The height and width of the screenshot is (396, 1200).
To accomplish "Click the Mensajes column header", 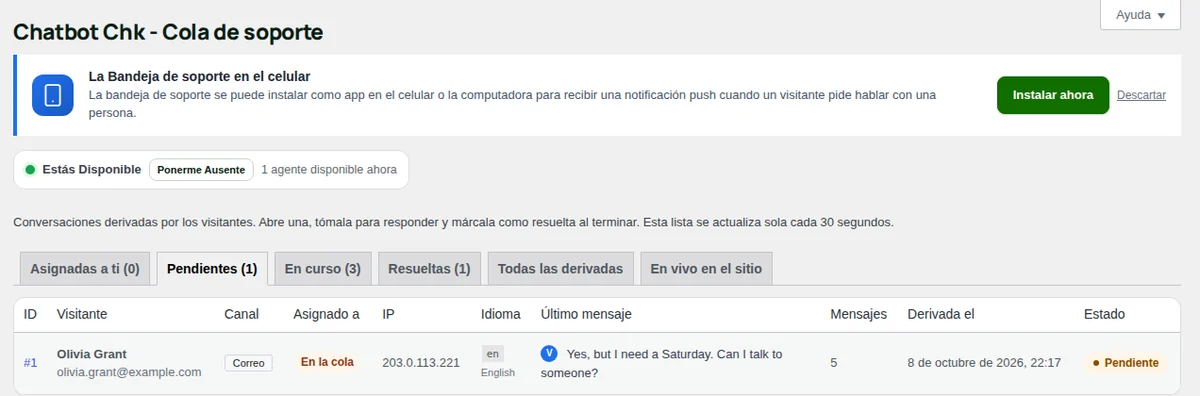I will tap(859, 314).
